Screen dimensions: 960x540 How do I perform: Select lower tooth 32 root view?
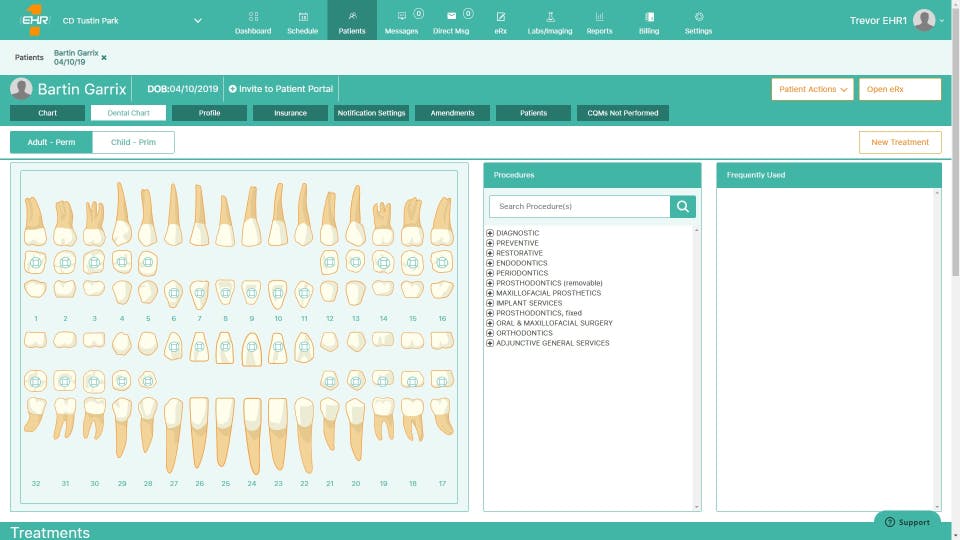(x=35, y=415)
